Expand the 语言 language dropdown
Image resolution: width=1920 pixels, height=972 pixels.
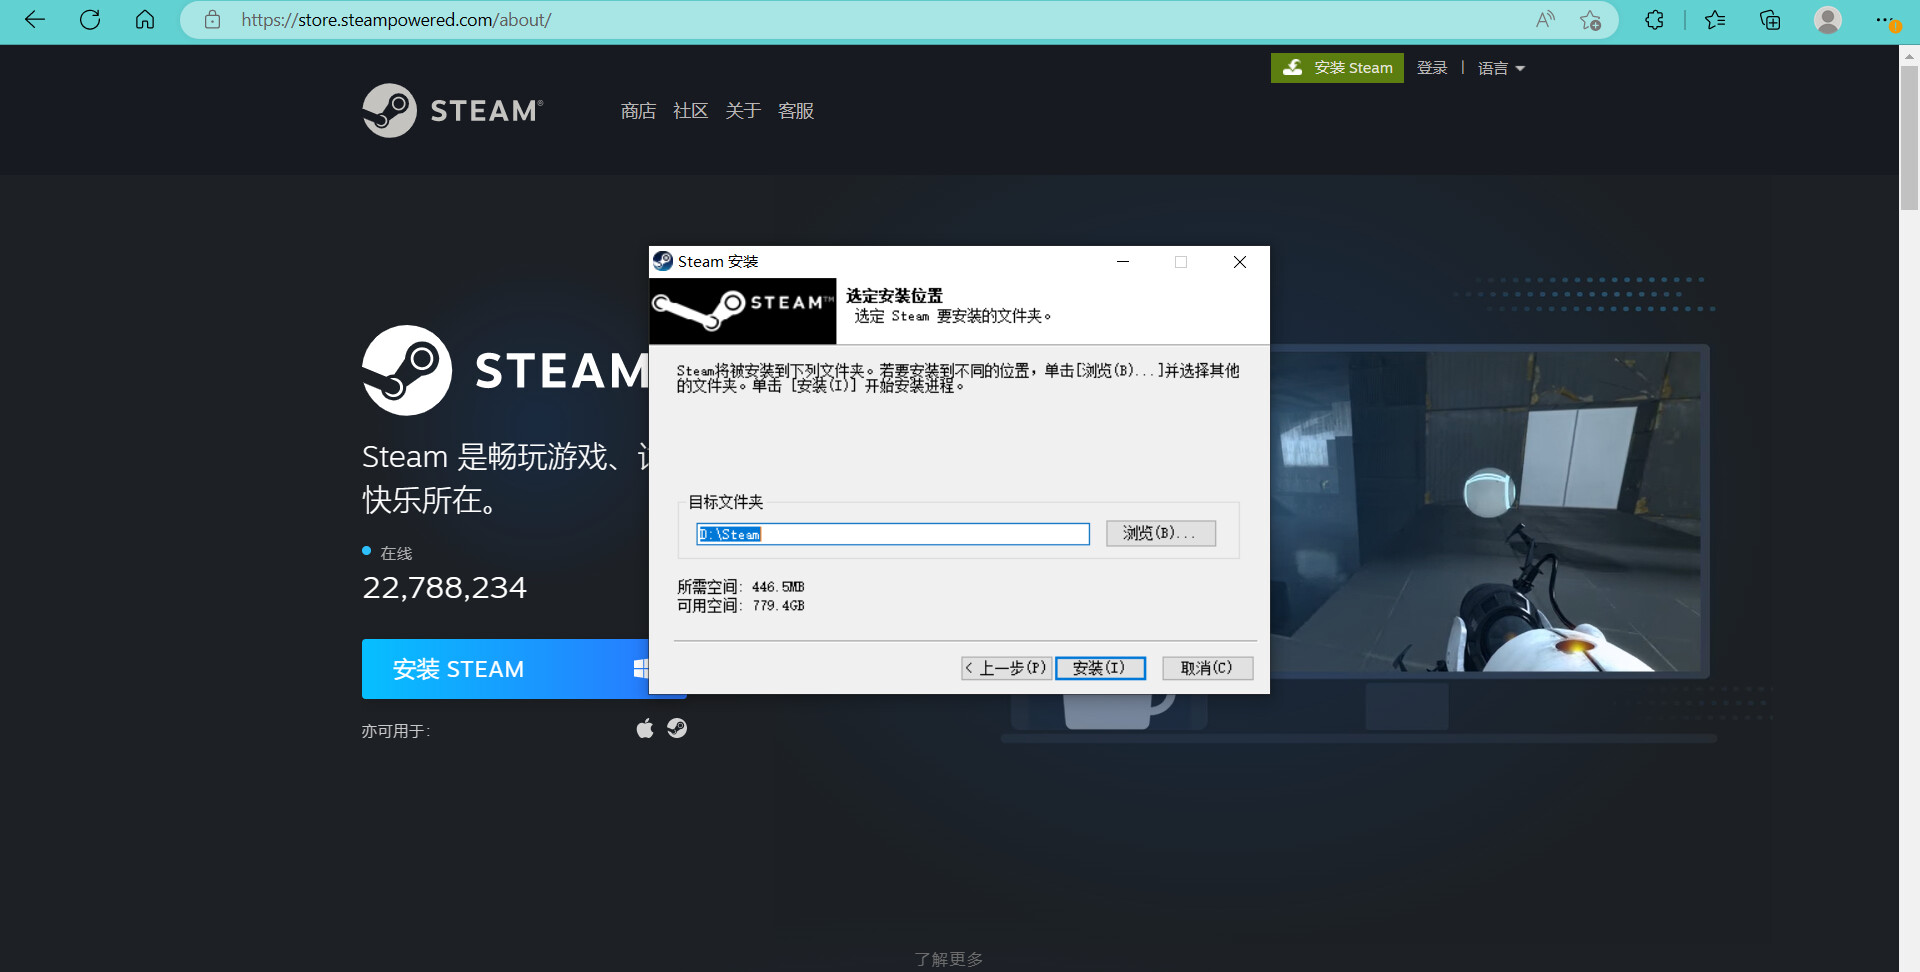1501,68
